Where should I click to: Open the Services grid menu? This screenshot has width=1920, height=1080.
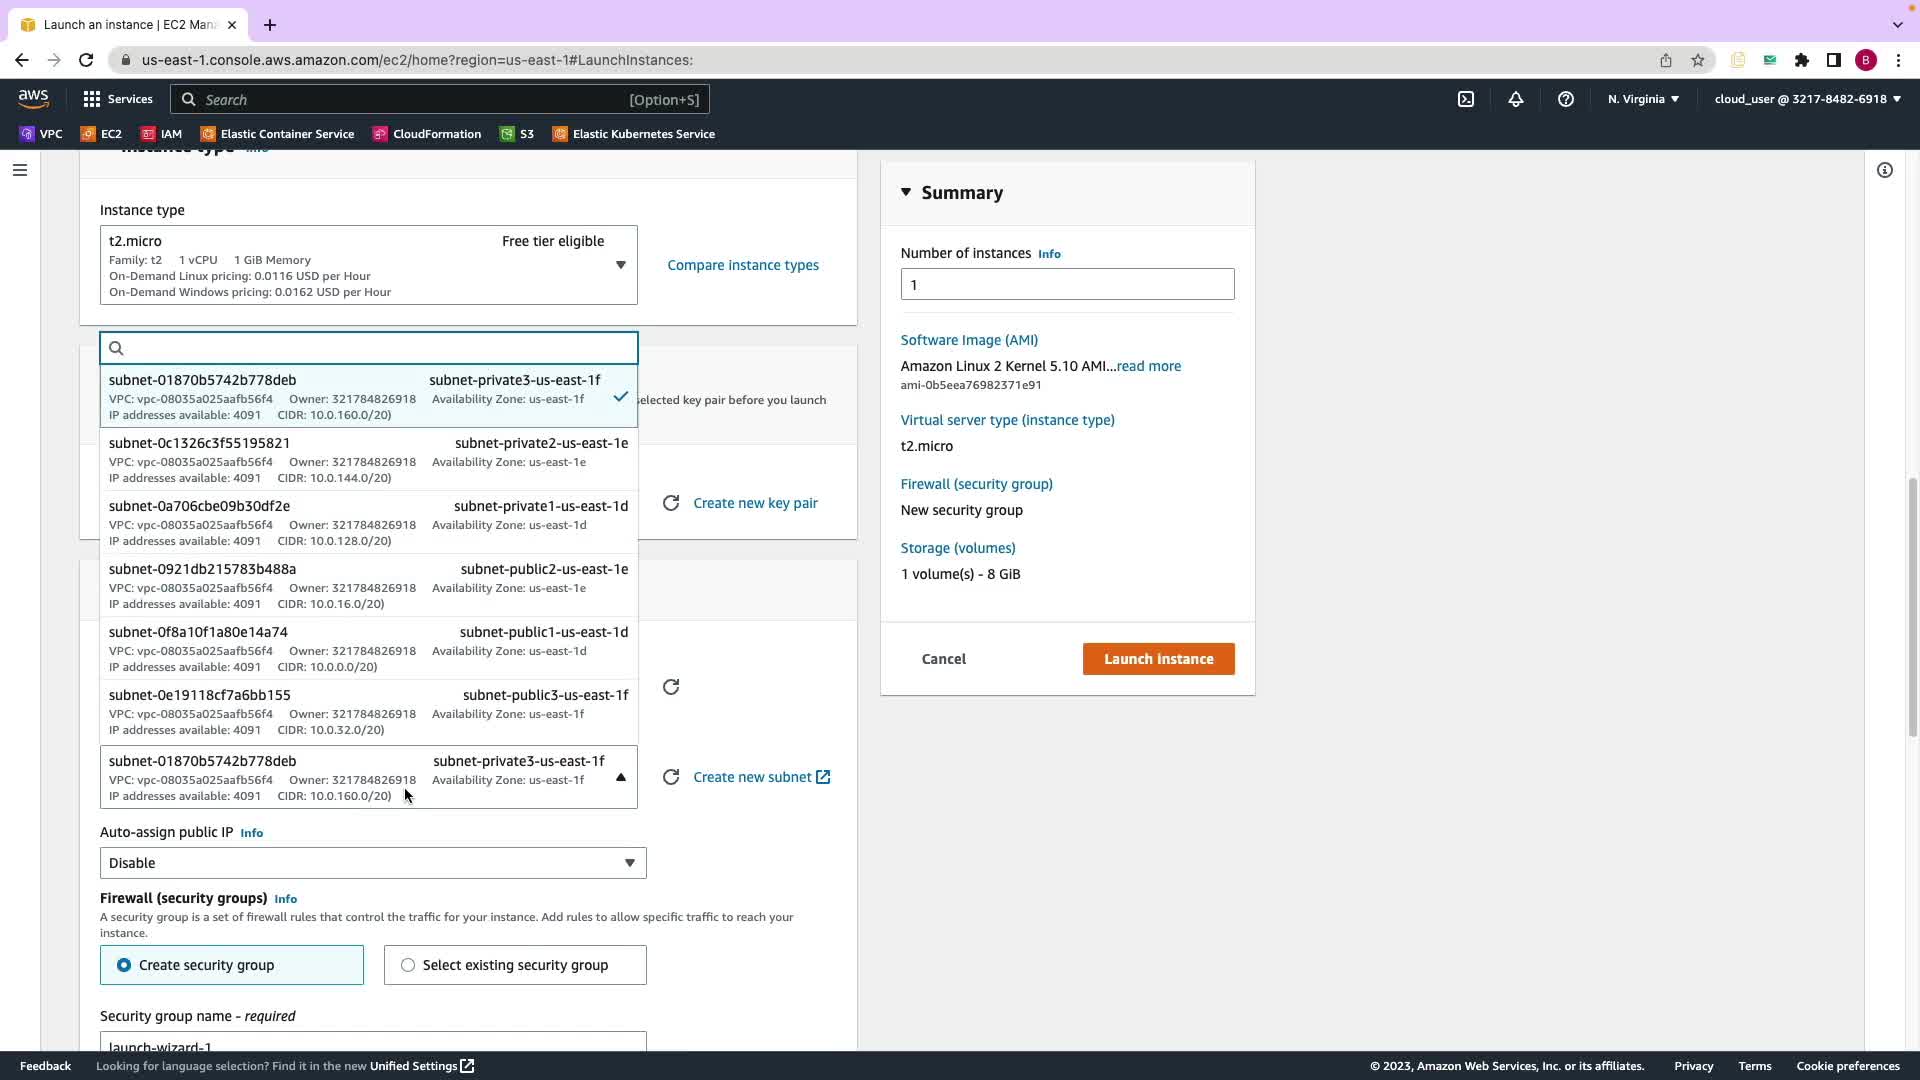point(92,99)
